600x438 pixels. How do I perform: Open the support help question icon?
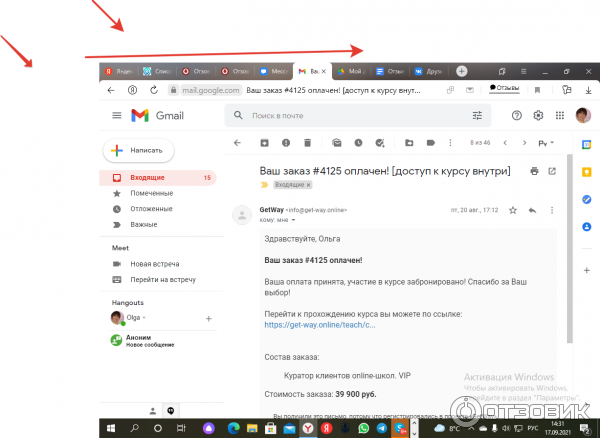[516, 115]
